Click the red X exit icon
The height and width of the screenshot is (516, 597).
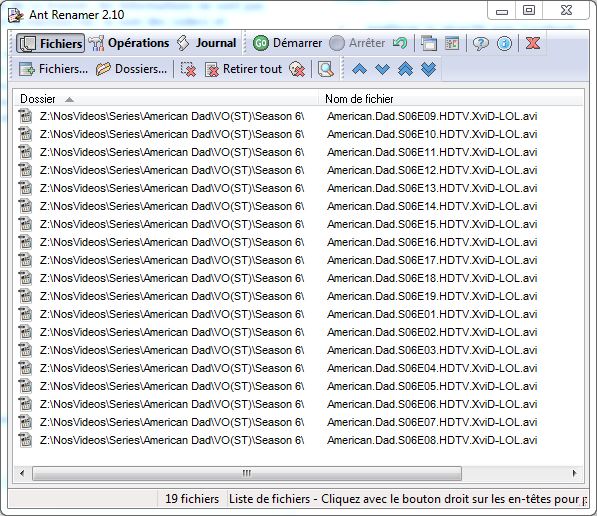[x=533, y=43]
